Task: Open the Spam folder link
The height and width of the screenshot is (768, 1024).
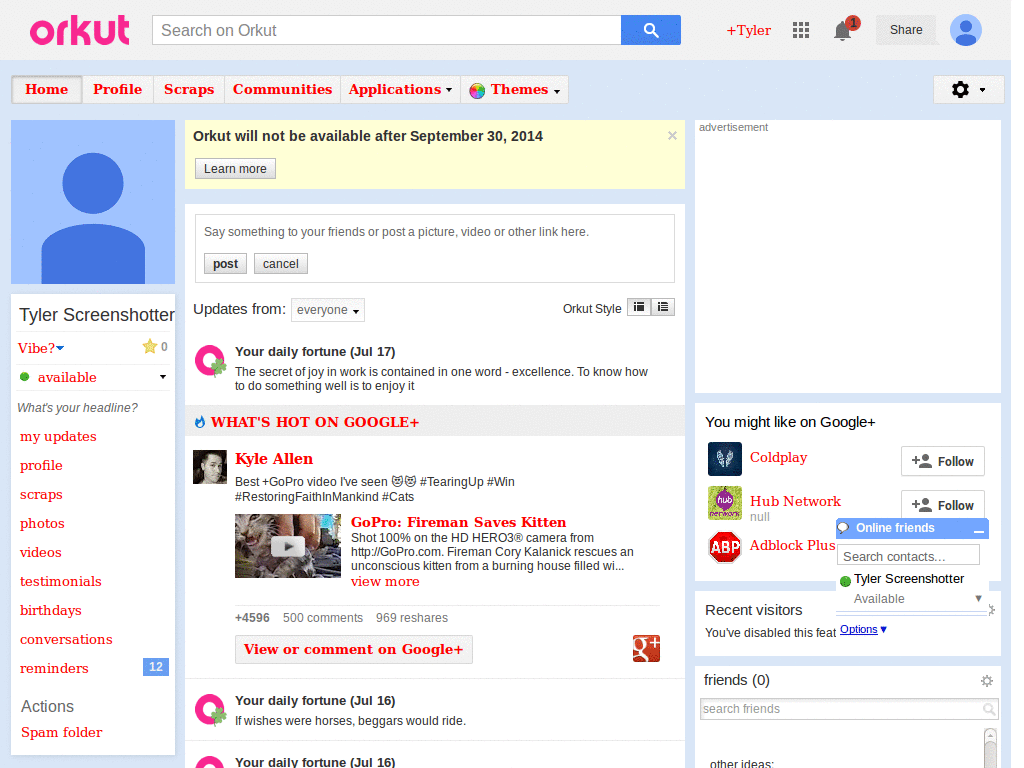Action: [x=61, y=732]
